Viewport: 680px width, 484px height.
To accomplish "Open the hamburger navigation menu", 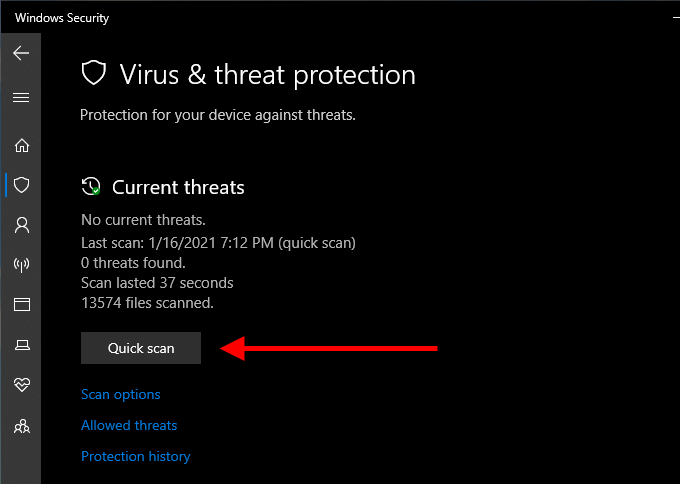I will (x=21, y=98).
